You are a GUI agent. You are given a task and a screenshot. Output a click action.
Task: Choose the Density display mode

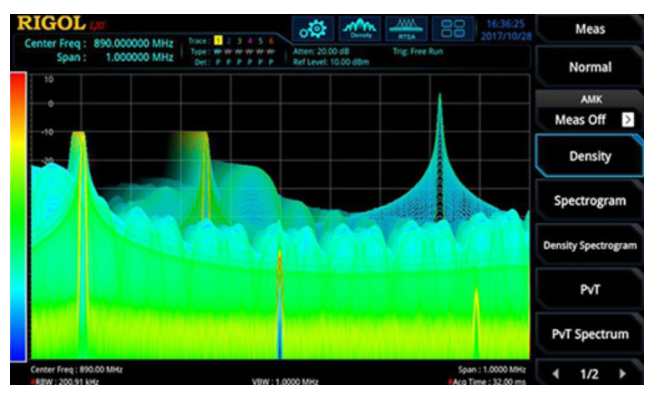pyautogui.click(x=590, y=156)
